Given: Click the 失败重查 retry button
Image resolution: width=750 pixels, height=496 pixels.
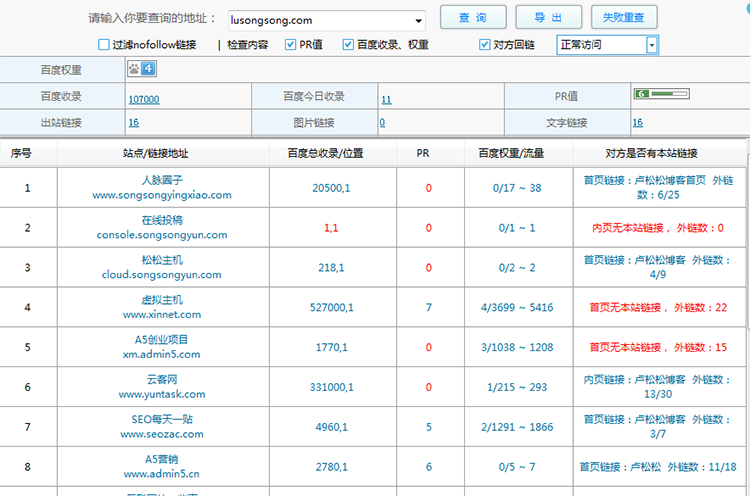Looking at the screenshot, I should tap(624, 18).
